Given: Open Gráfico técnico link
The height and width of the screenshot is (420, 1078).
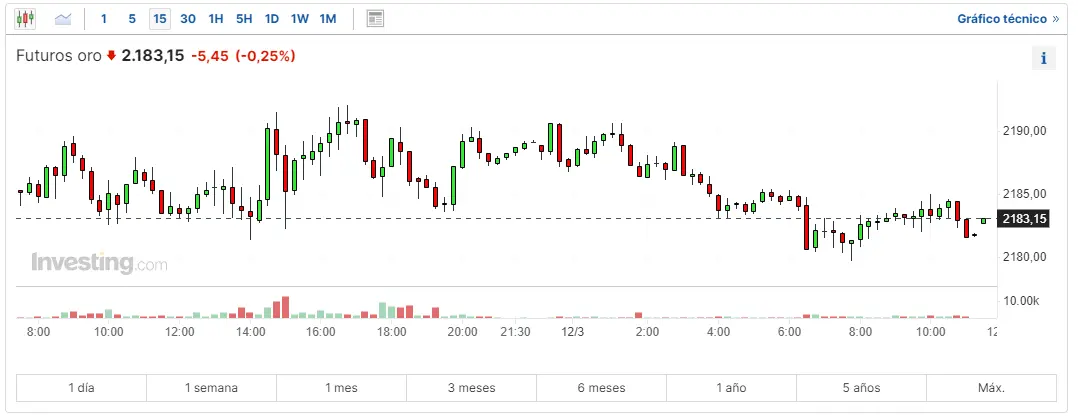Looking at the screenshot, I should [x=1007, y=19].
